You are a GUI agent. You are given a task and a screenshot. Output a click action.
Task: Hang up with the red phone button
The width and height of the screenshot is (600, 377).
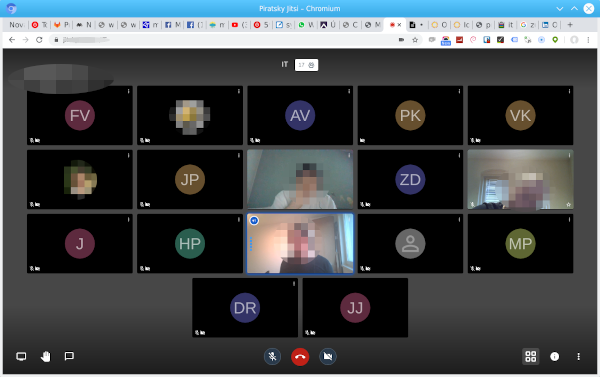pos(300,357)
